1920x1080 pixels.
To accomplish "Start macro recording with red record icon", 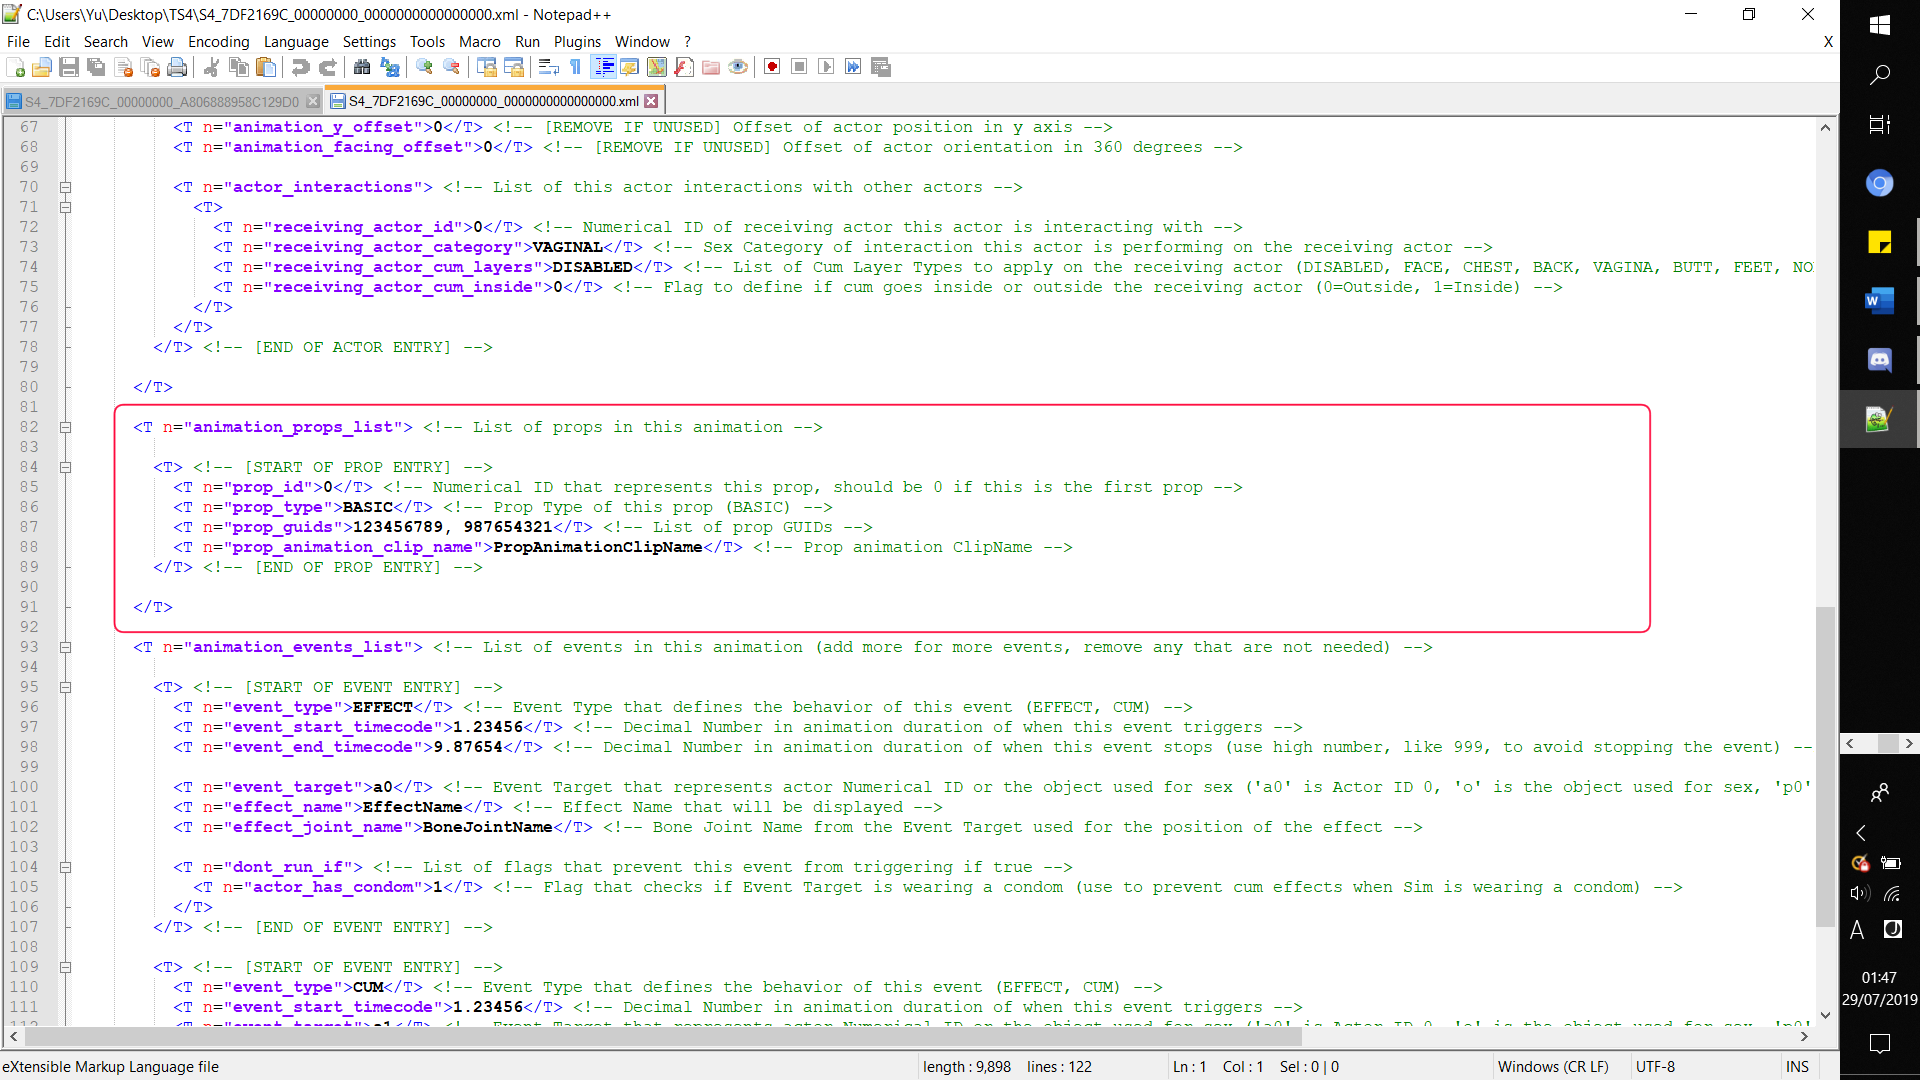I will click(772, 67).
